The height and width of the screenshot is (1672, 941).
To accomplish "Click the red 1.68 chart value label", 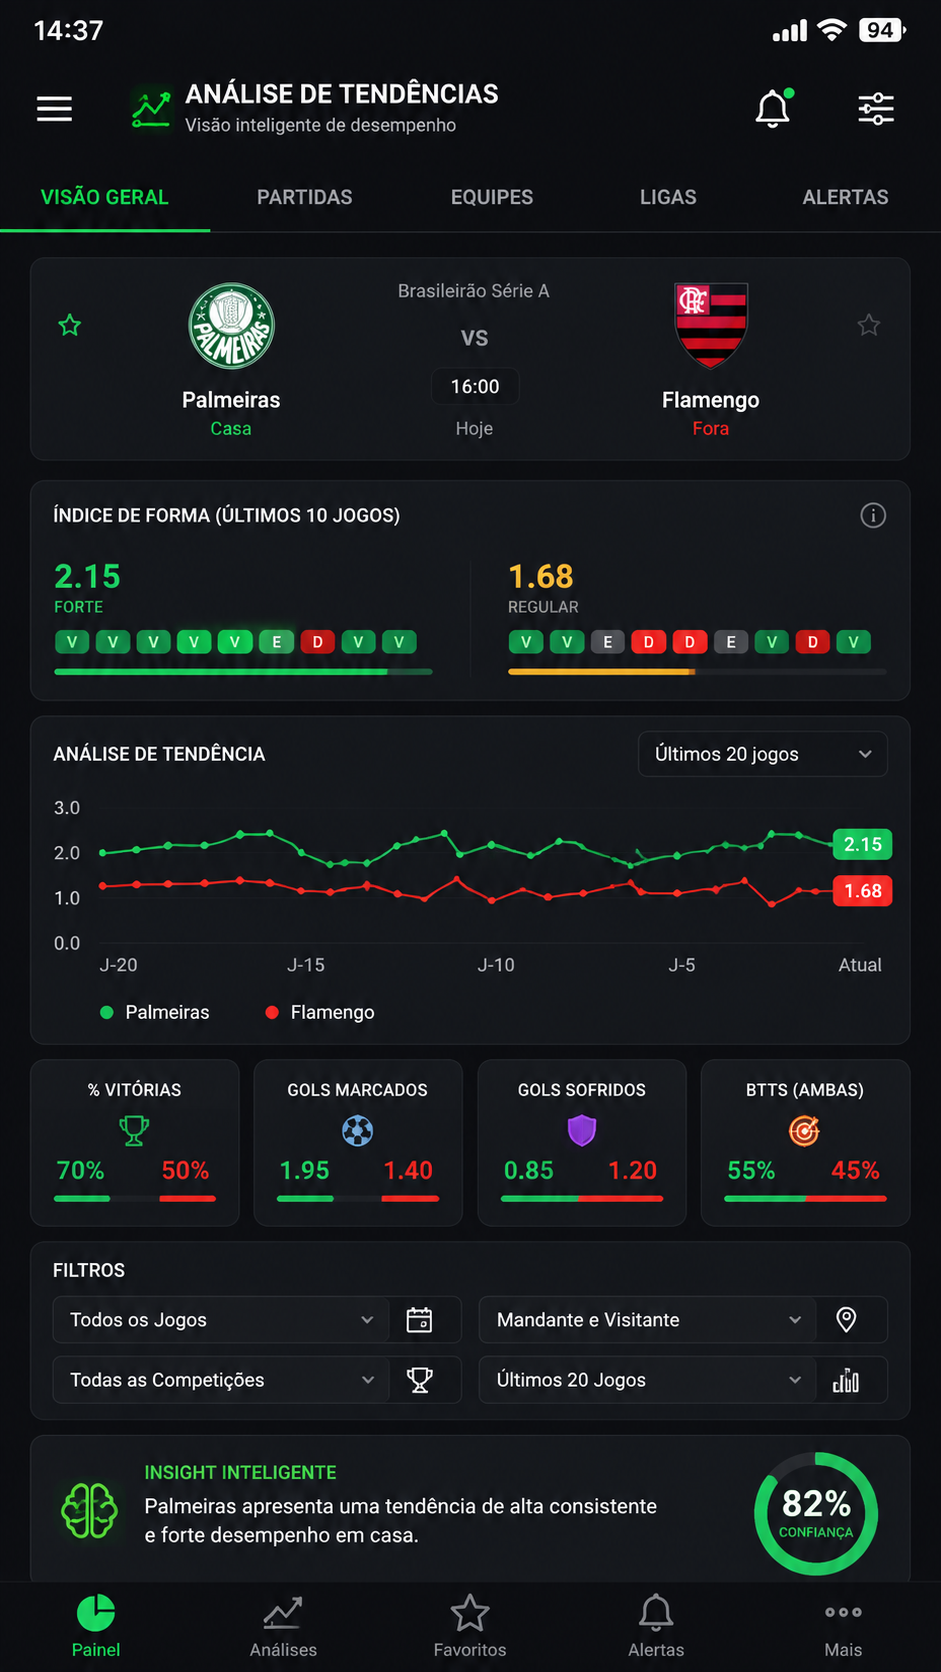I will pos(863,891).
